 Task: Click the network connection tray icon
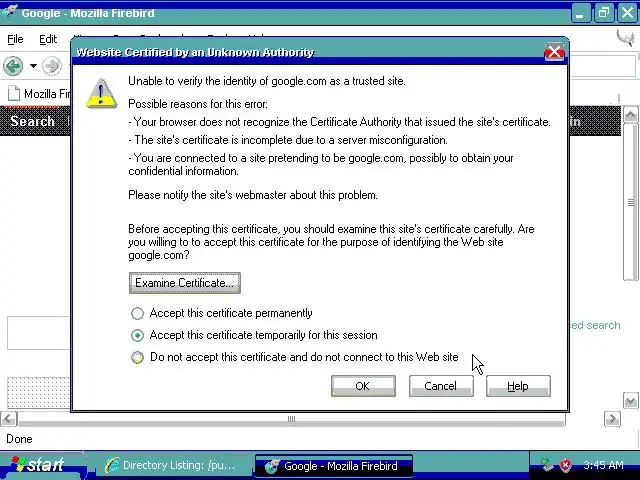[x=547, y=465]
